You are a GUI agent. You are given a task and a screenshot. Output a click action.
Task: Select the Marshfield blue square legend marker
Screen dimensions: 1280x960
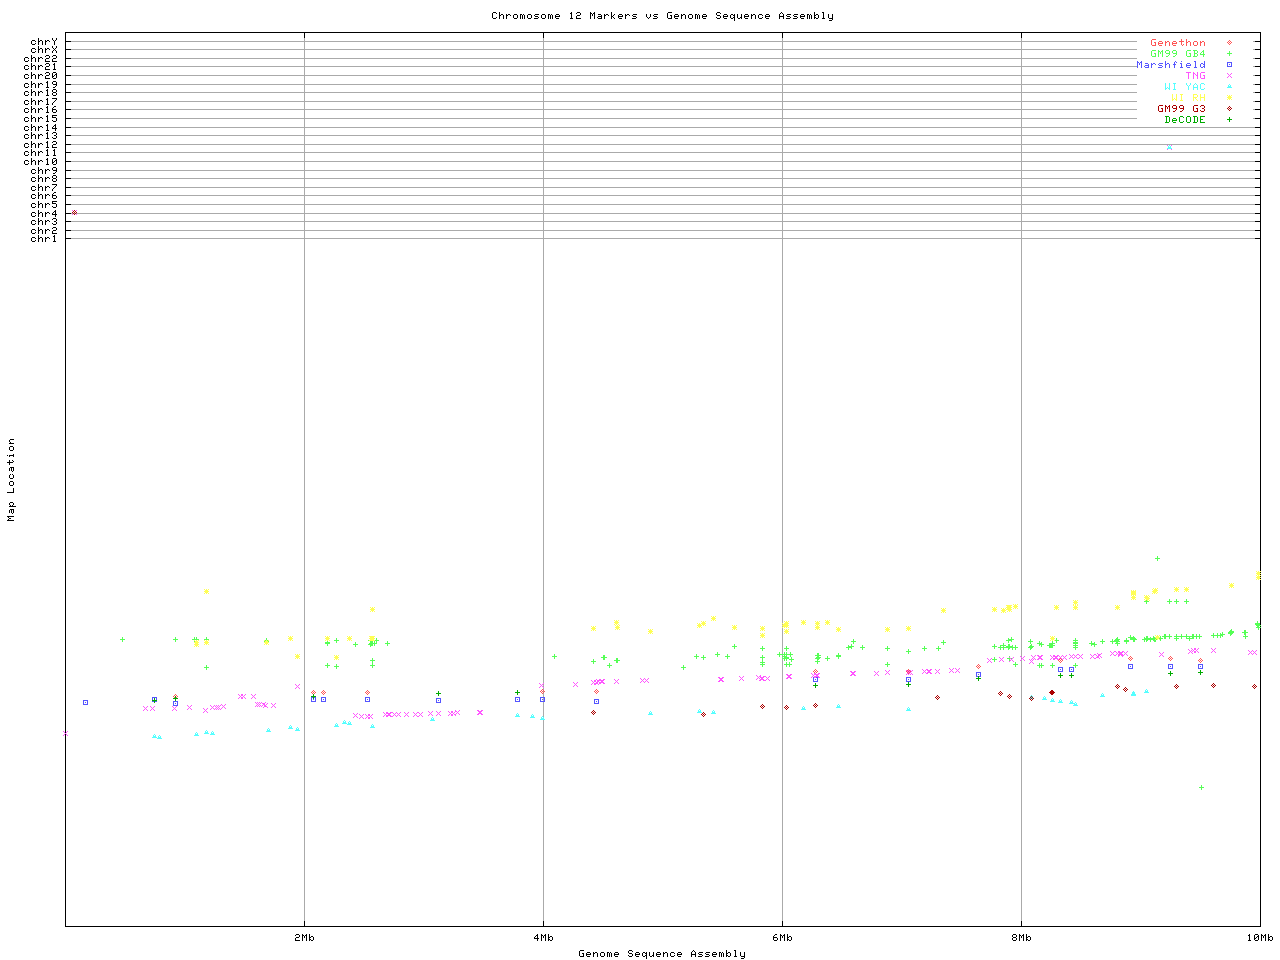pyautogui.click(x=1229, y=65)
